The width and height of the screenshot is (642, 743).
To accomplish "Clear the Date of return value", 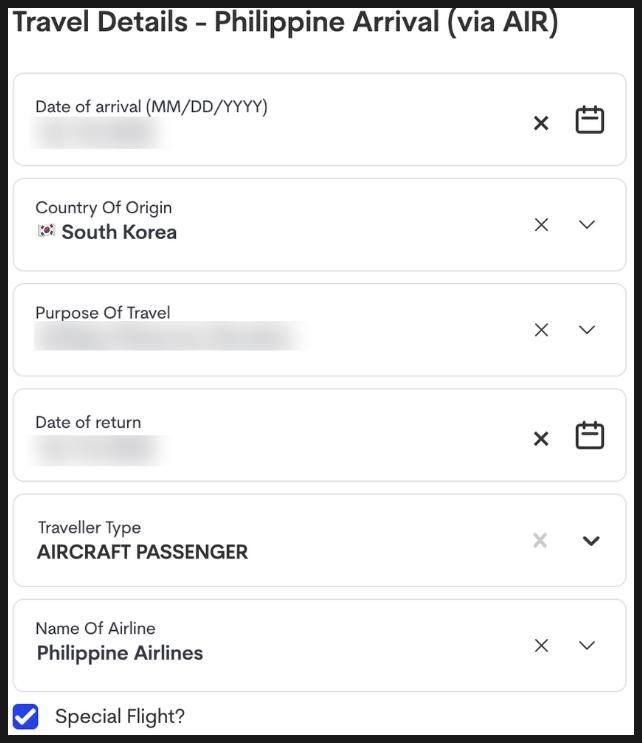I will pyautogui.click(x=541, y=439).
